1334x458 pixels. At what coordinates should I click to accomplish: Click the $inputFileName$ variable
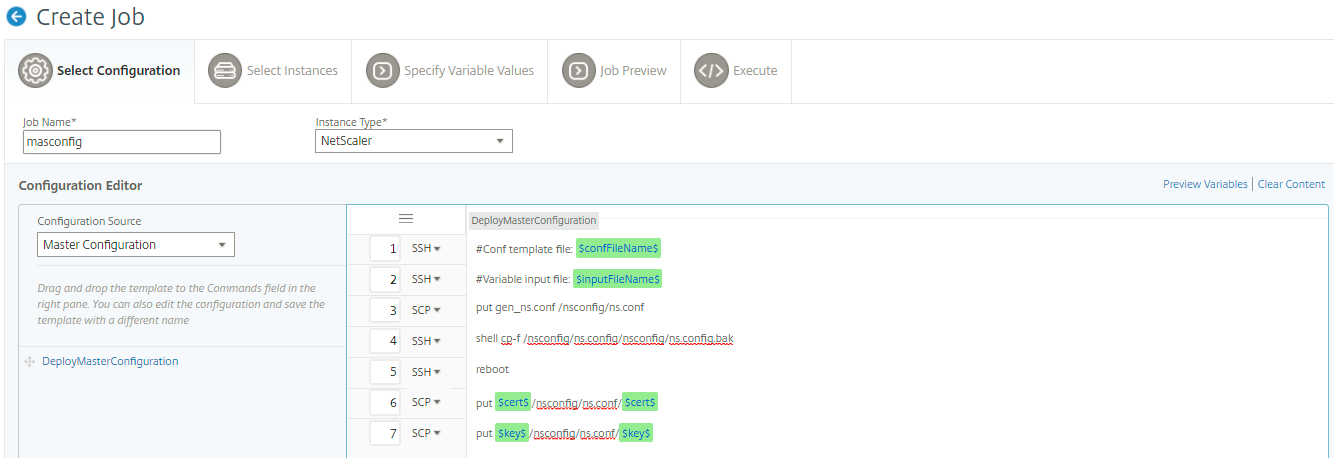[x=618, y=279]
